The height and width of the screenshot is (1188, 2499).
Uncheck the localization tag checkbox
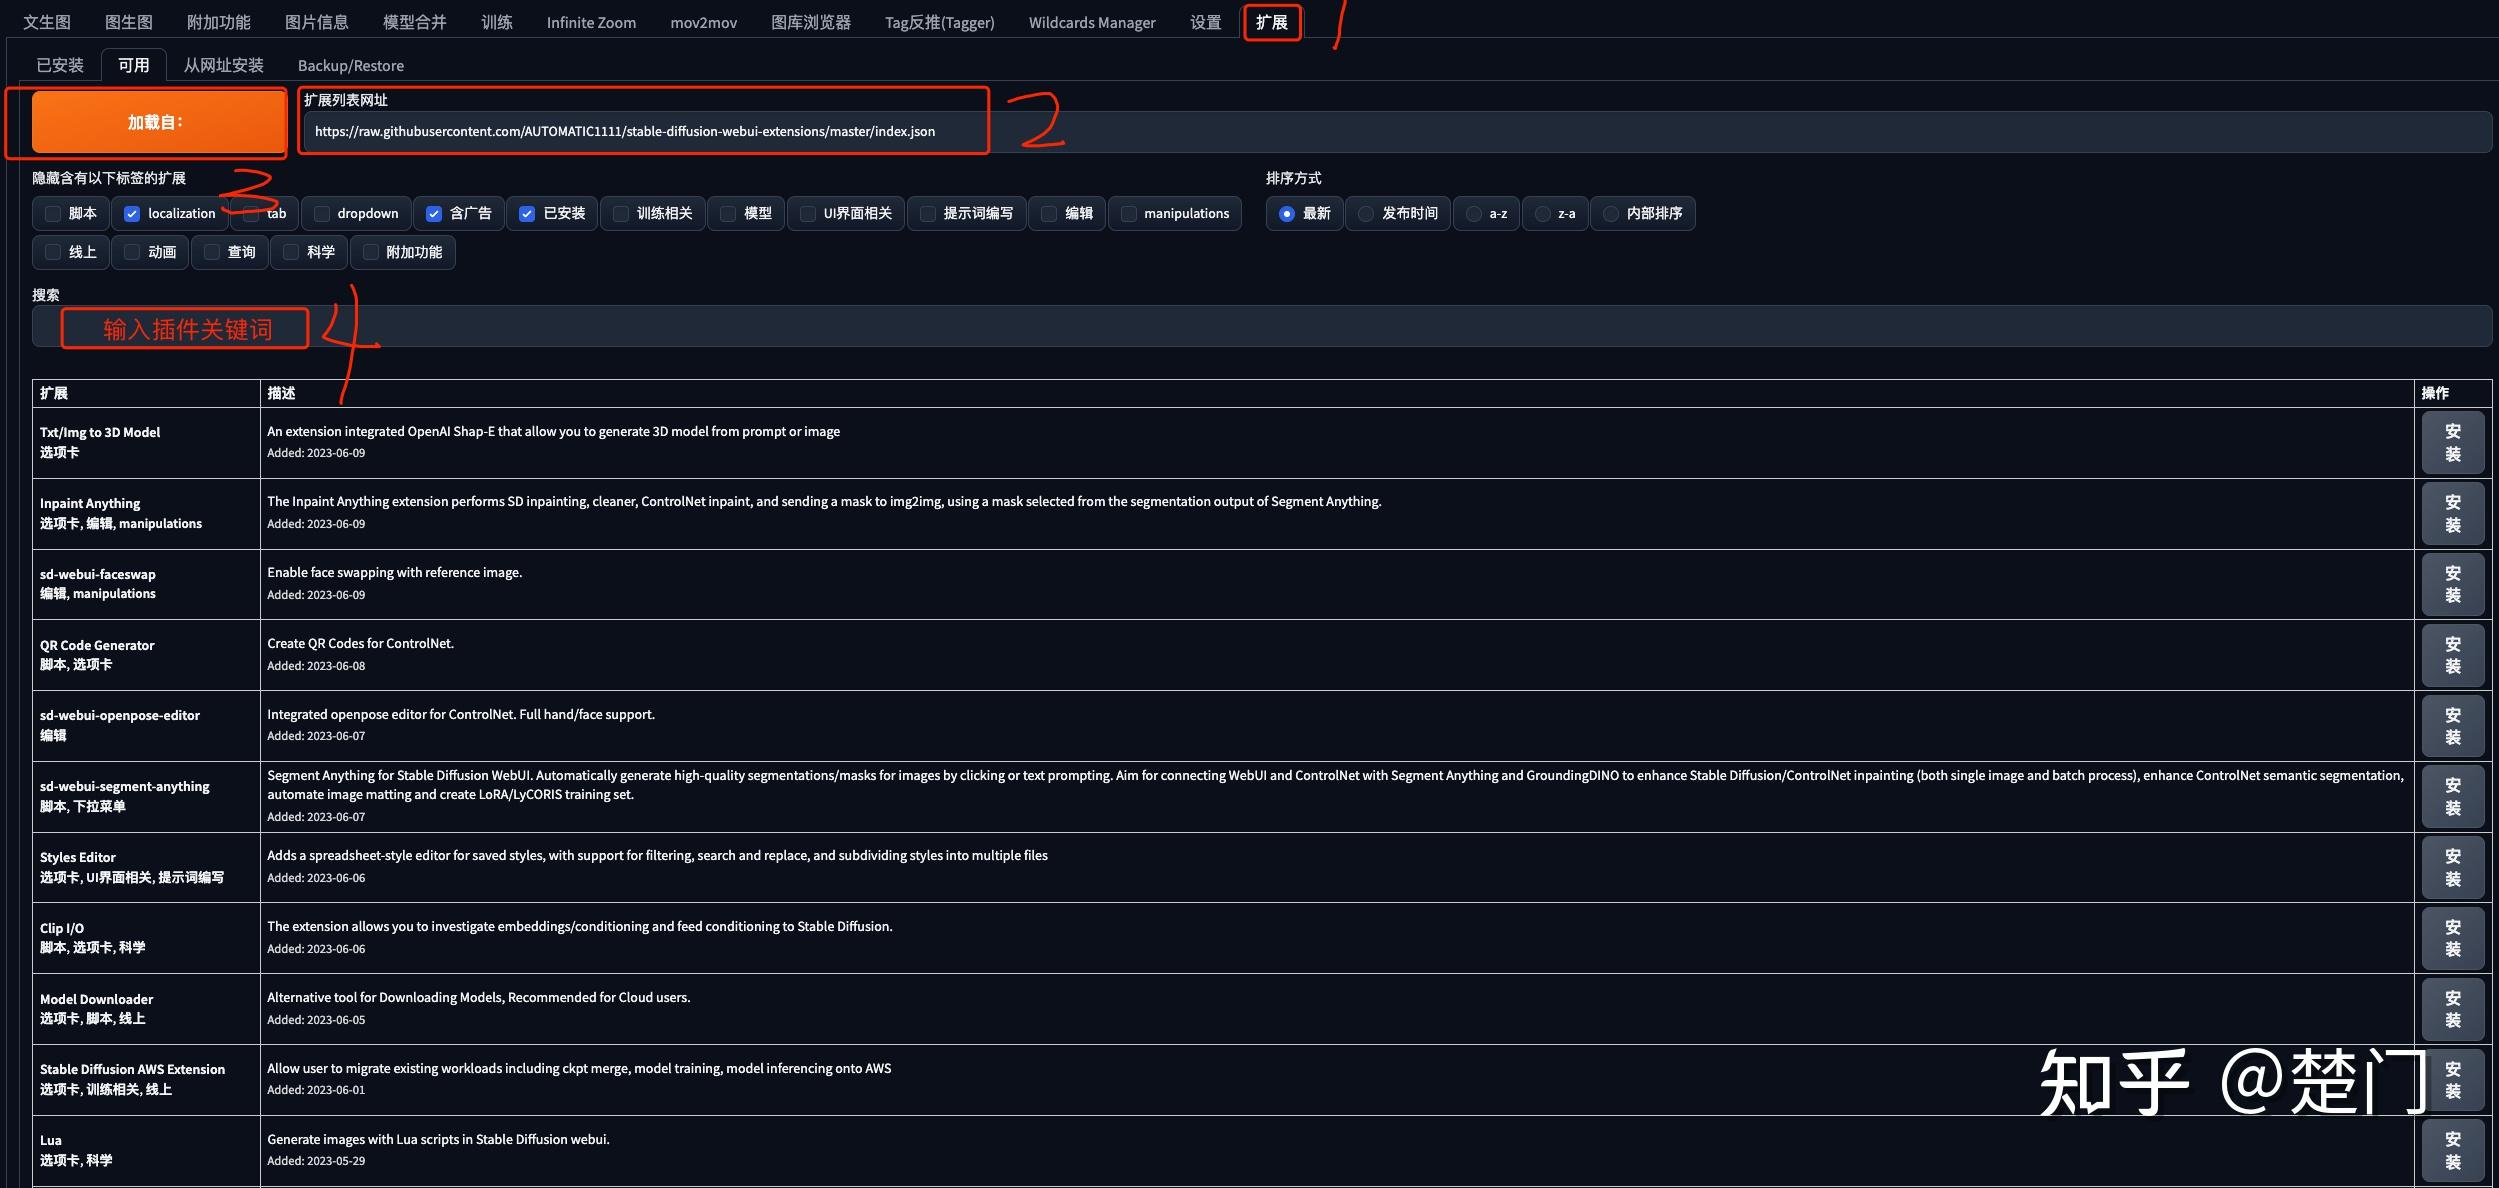tap(132, 213)
